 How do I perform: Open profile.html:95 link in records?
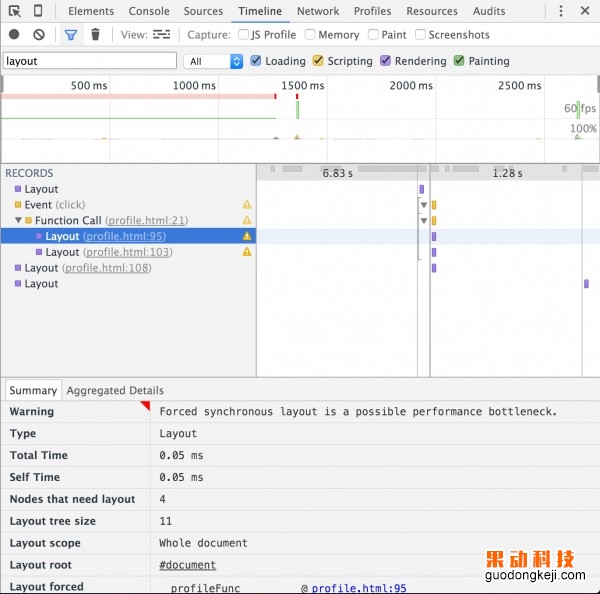(x=125, y=236)
